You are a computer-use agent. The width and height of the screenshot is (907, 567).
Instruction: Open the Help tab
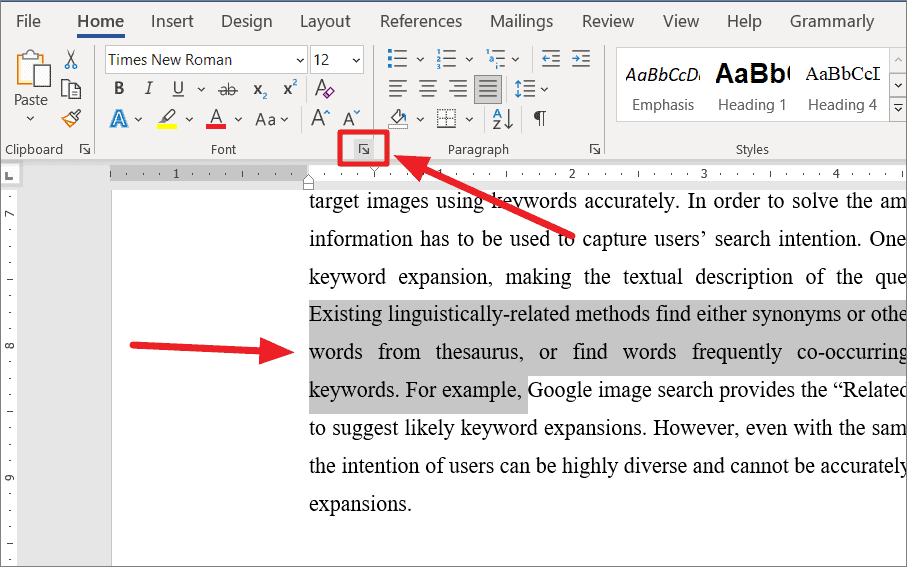click(744, 21)
